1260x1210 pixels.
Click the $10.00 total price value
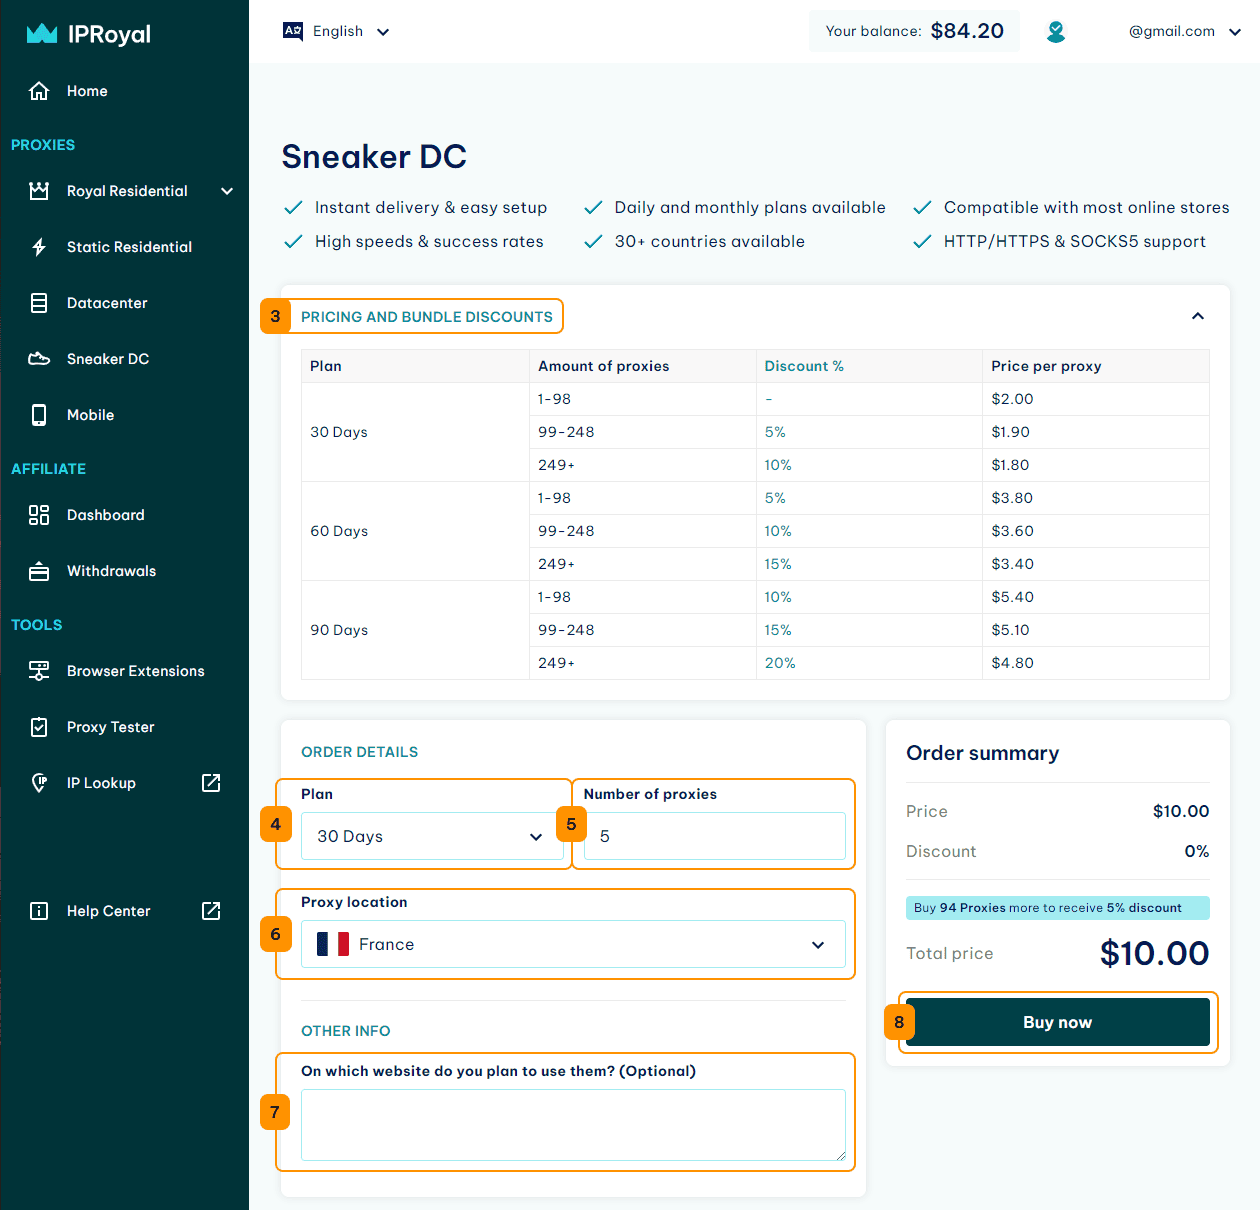click(x=1154, y=953)
